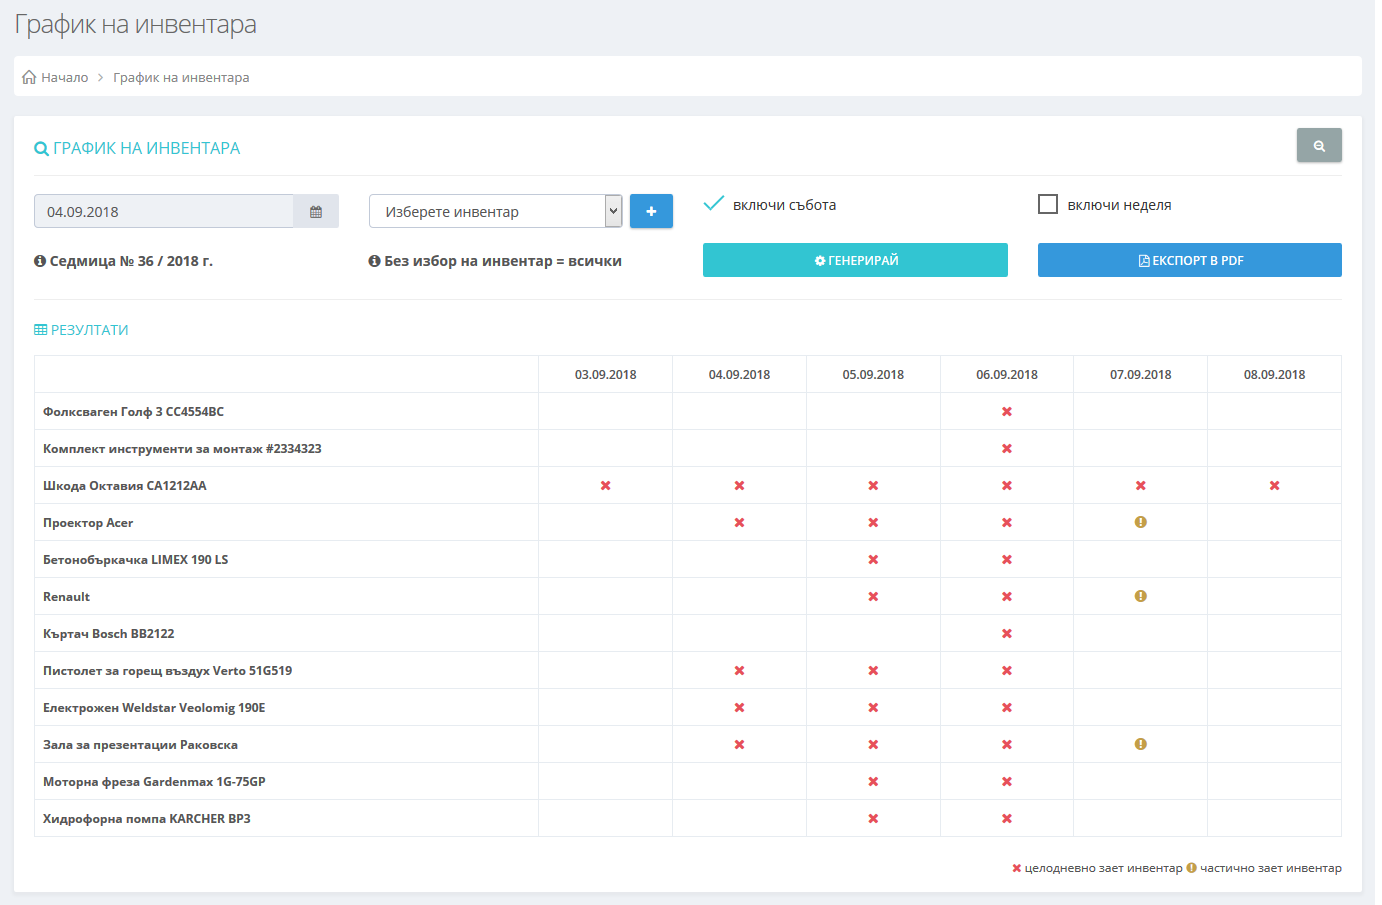Viewport: 1382px width, 905px height.
Task: Click the частично зает инвентар legend text
Action: click(x=1270, y=868)
